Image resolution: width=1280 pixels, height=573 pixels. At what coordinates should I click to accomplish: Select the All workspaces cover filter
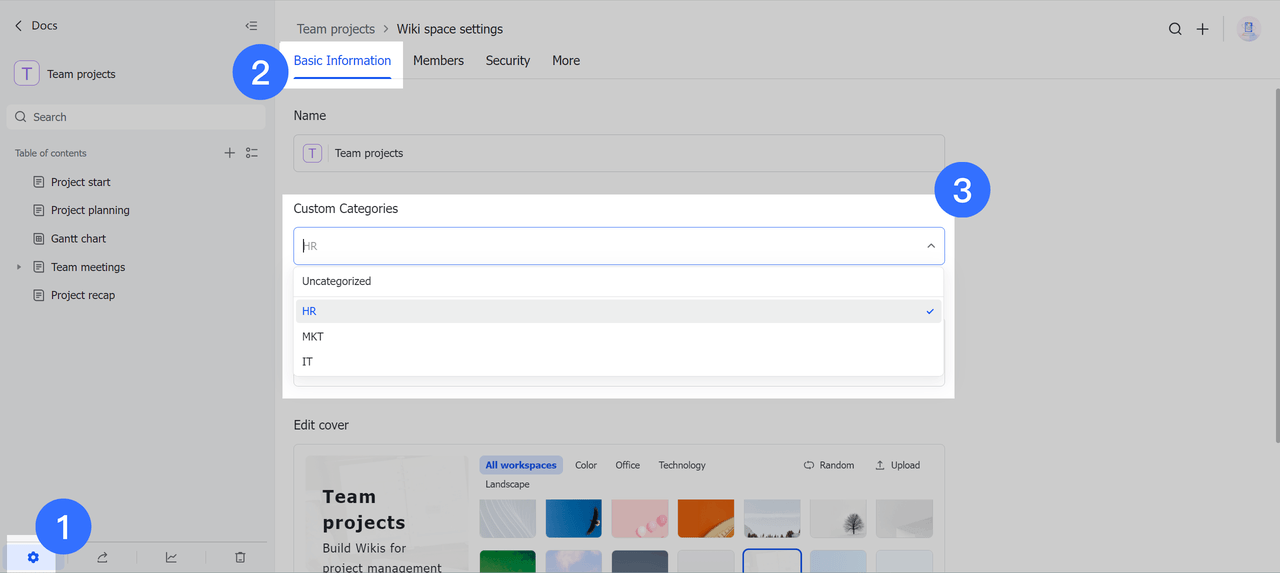pyautogui.click(x=521, y=465)
